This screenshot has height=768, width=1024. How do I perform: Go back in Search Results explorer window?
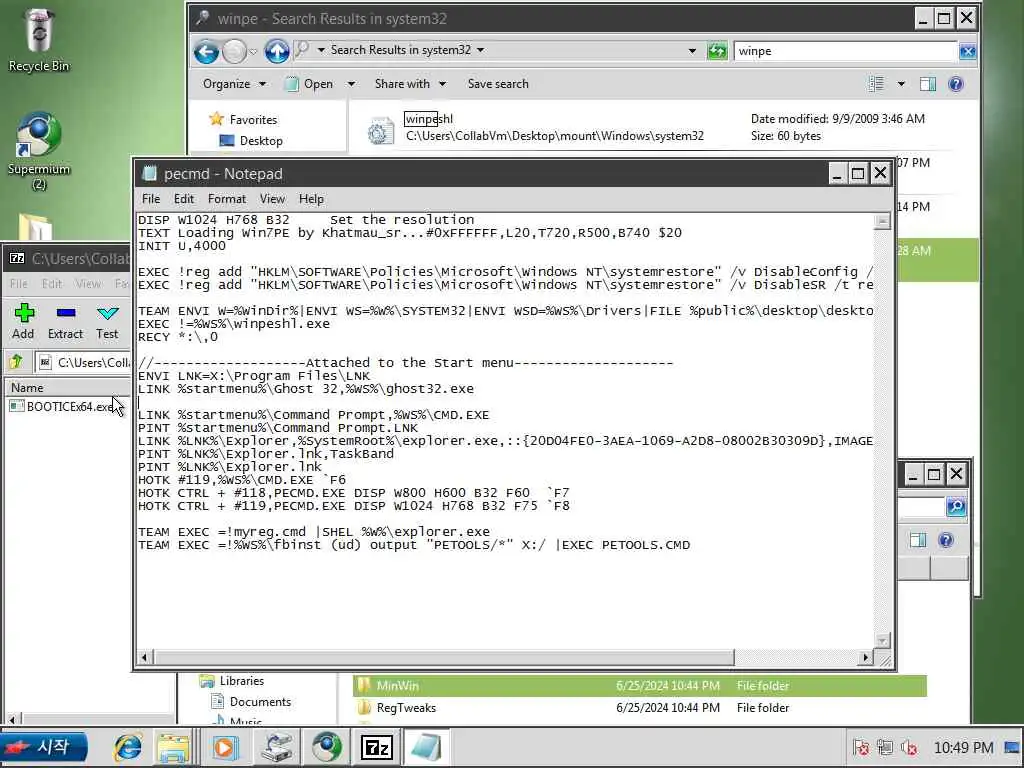[x=206, y=51]
